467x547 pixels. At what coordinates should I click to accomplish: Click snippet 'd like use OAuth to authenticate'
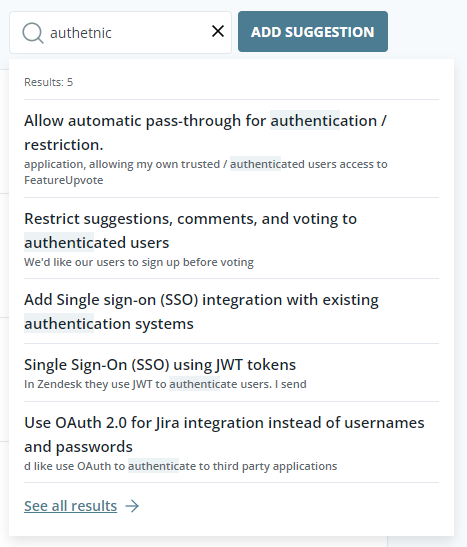pos(181,466)
